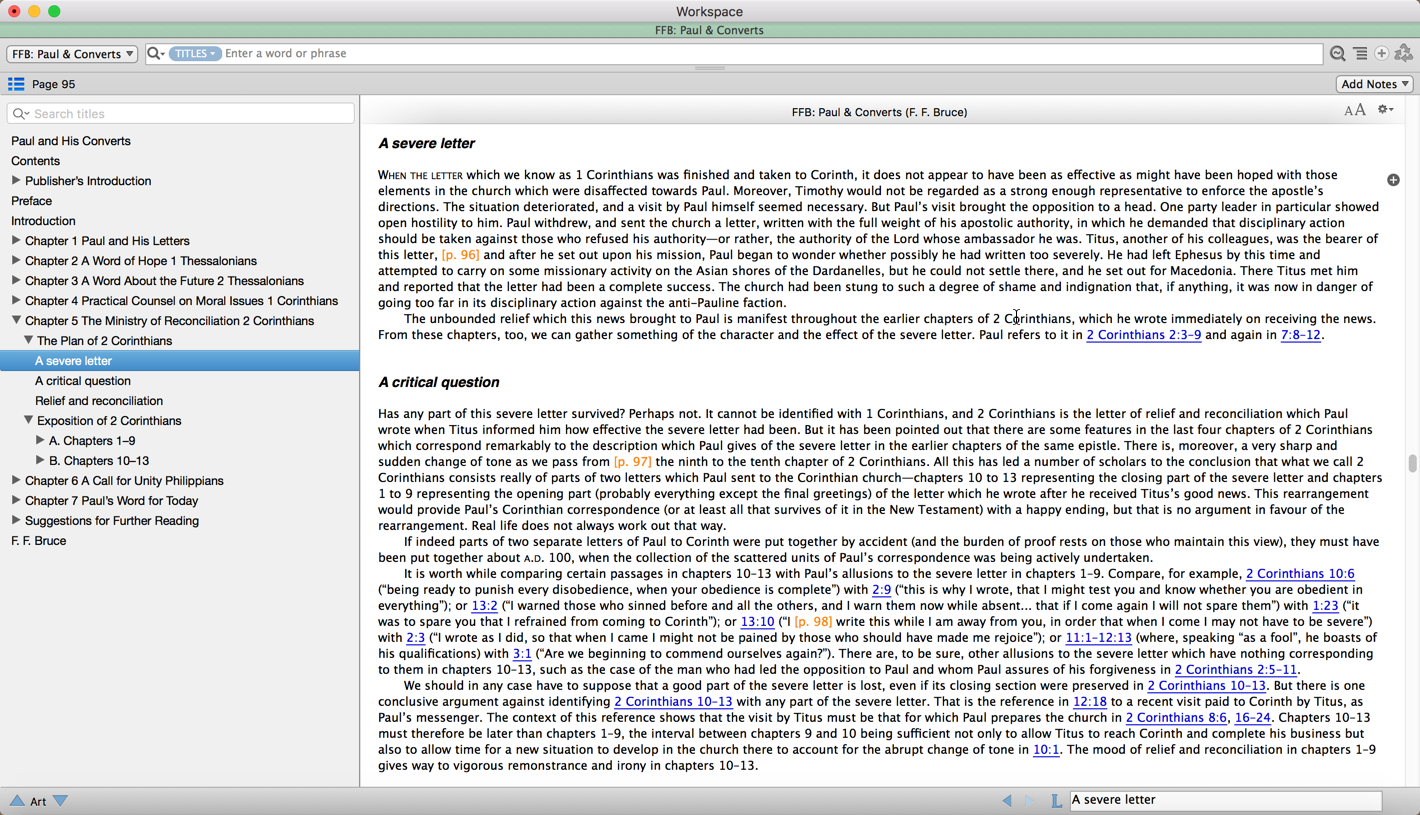Expand Publisher's Introduction
Screen dimensions: 1420x815
coord(16,181)
